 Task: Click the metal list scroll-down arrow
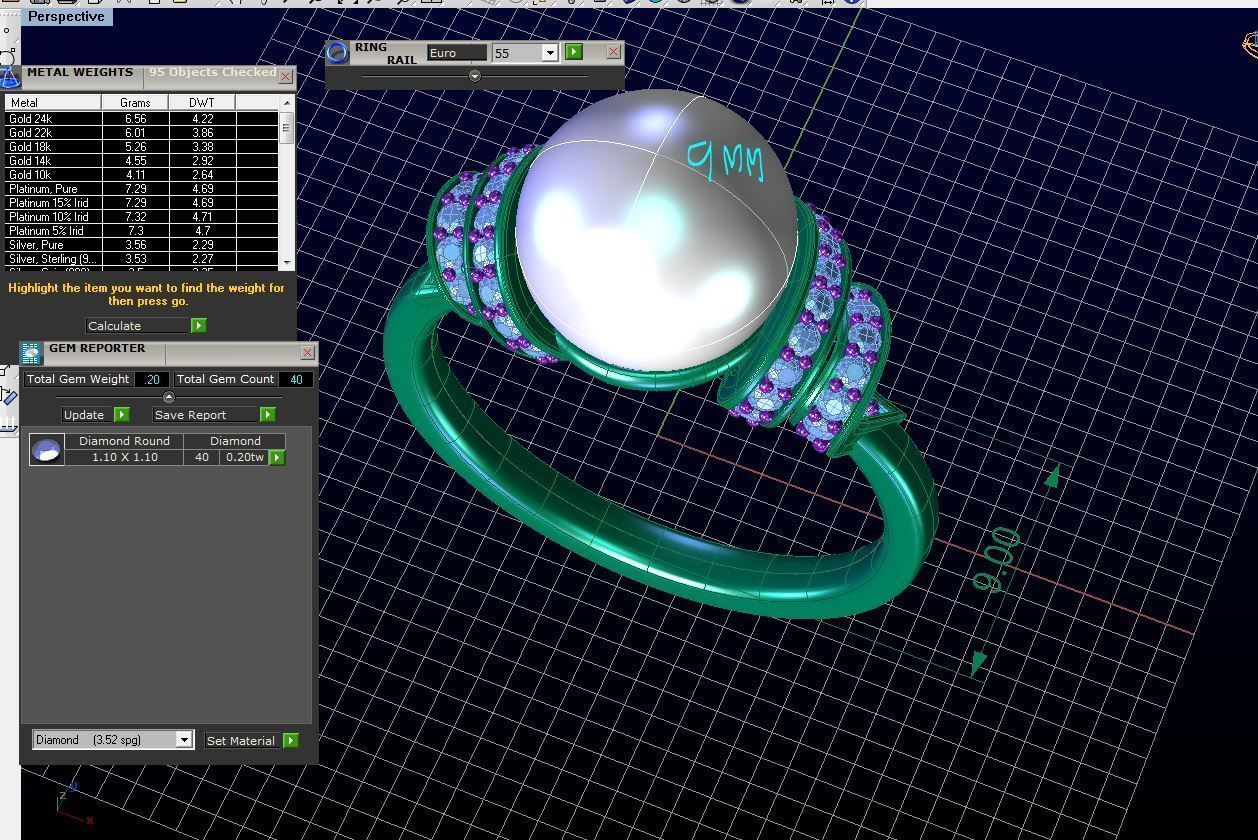(x=287, y=262)
